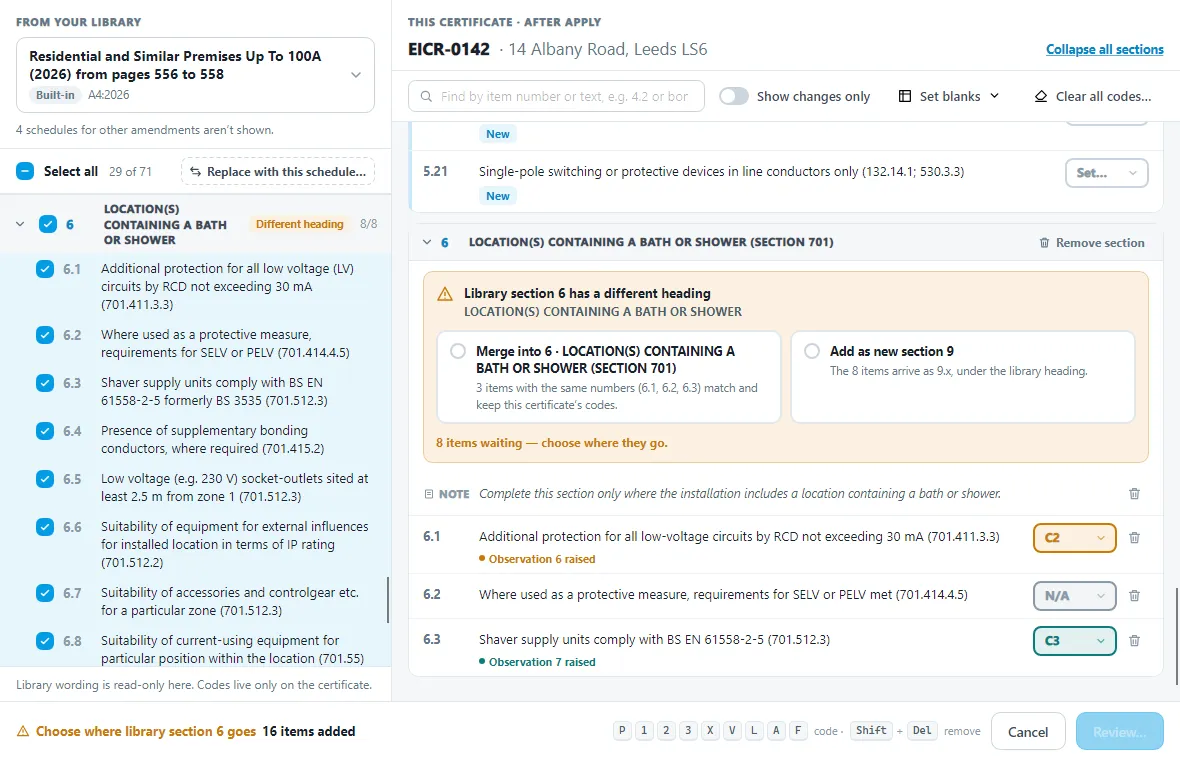Choose Add as new section 9
The height and width of the screenshot is (760, 1180).
(x=812, y=351)
